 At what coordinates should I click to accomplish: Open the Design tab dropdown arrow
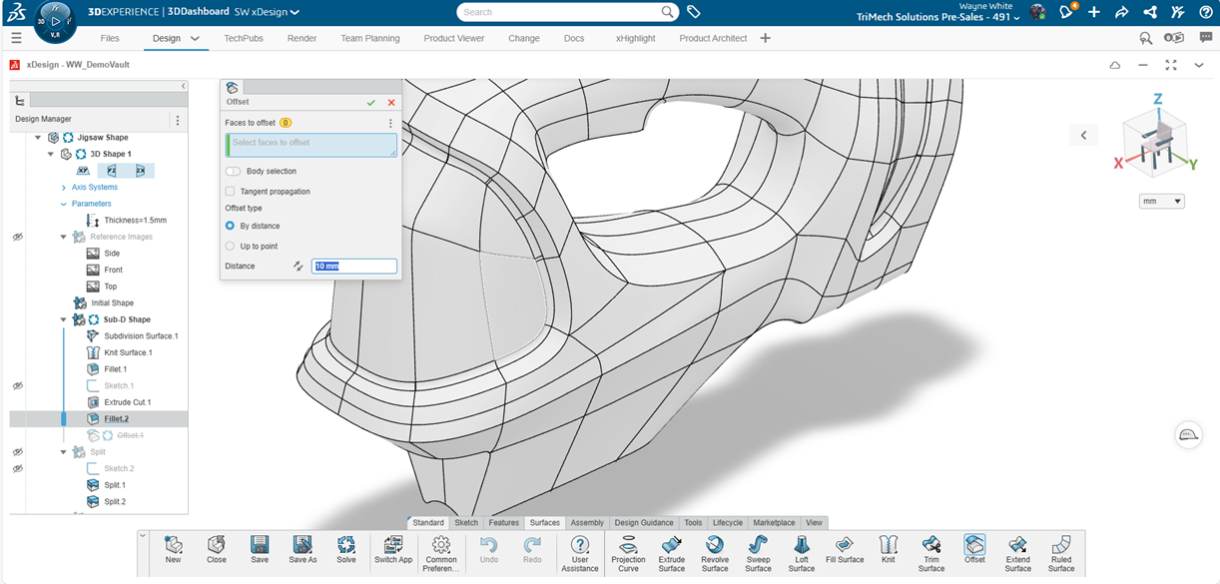pos(195,38)
